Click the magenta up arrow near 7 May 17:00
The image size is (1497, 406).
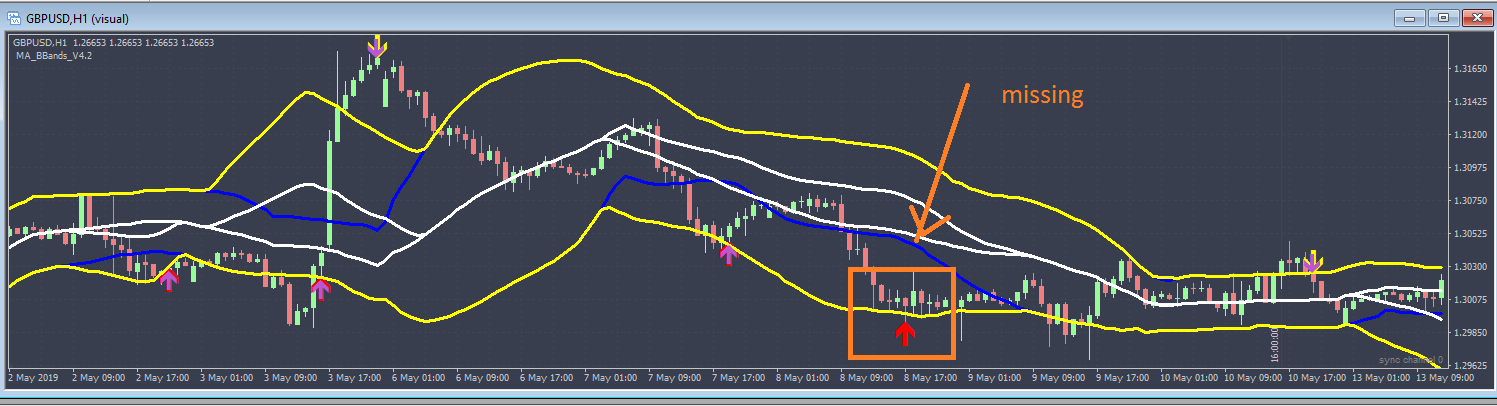click(x=728, y=252)
